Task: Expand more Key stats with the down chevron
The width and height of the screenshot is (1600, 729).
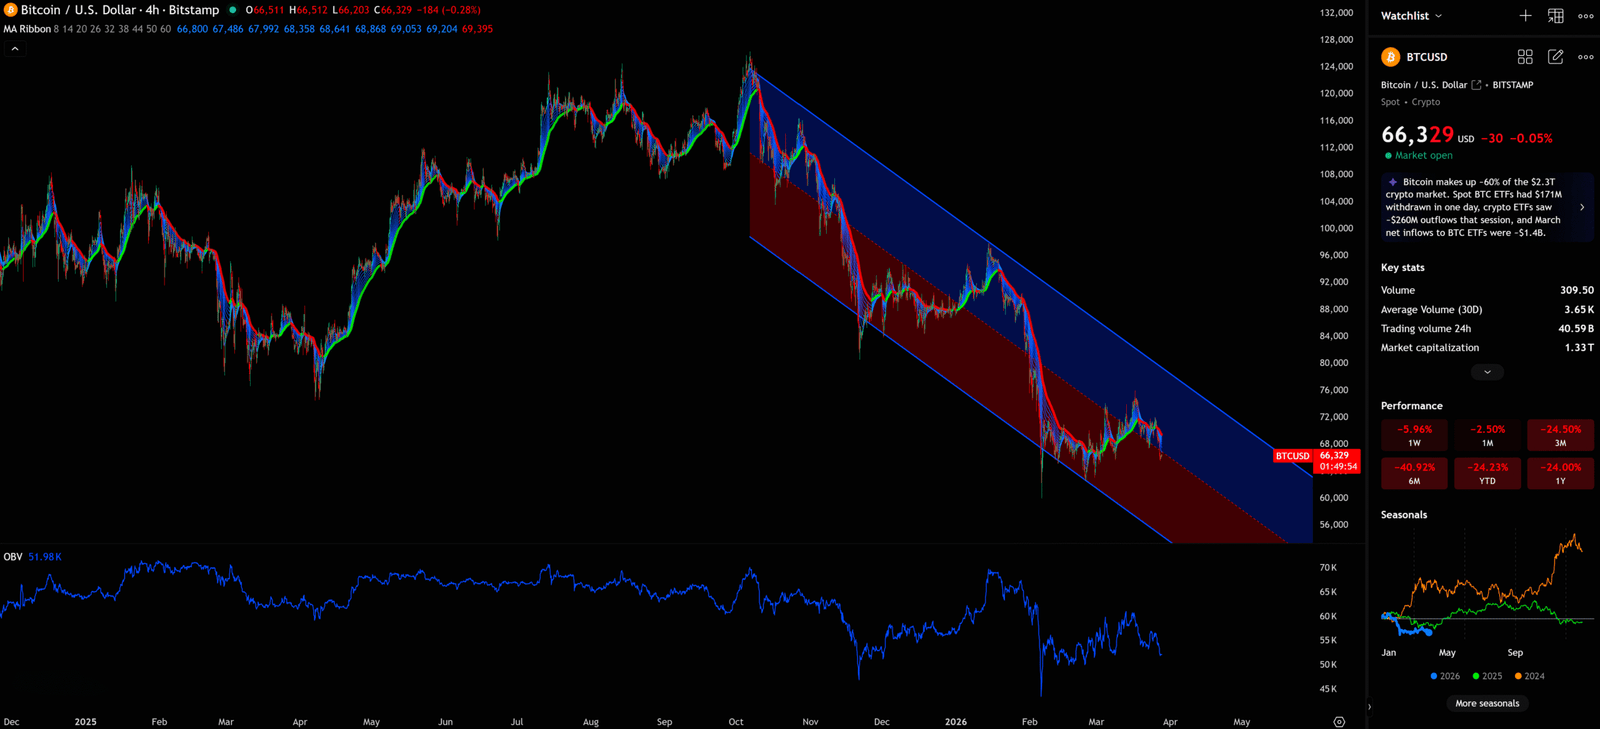Action: (x=1487, y=372)
